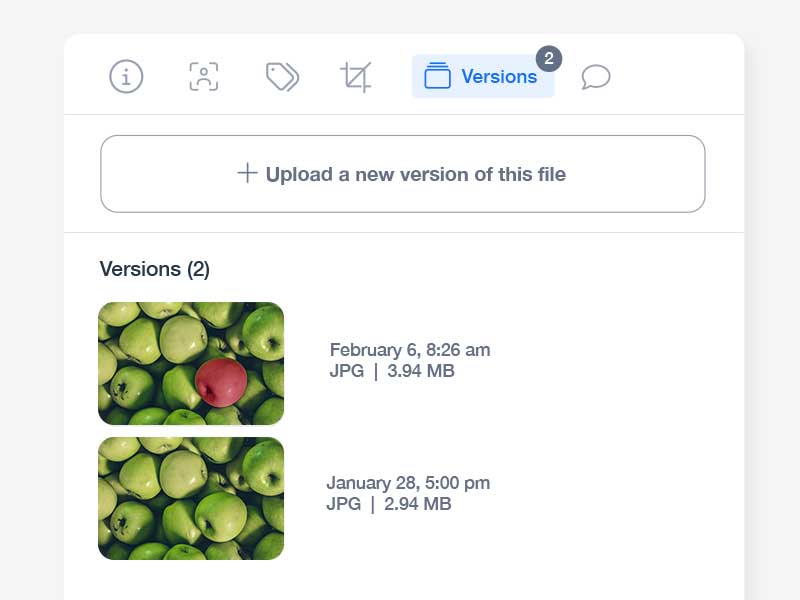Screen dimensions: 800x600
Task: Click the version count badge showing 2
Action: click(x=548, y=59)
